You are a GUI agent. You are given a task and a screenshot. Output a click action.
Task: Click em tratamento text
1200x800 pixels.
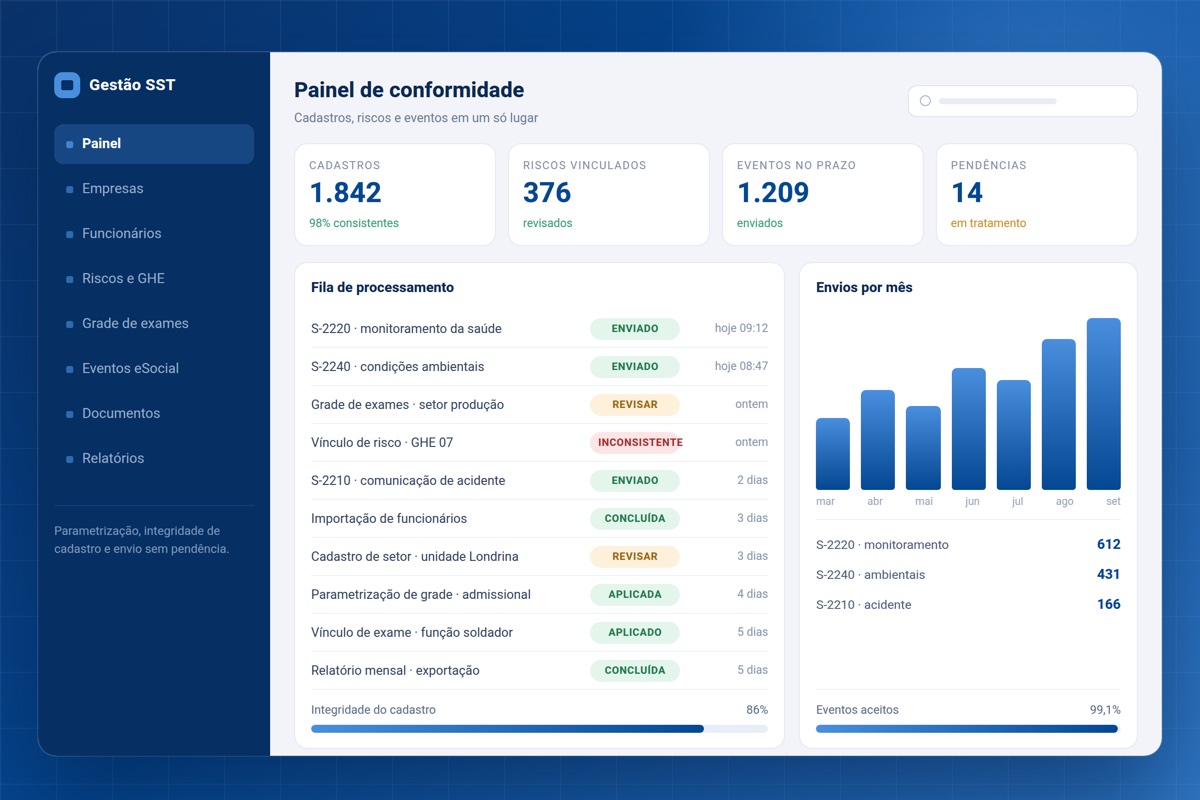pos(988,224)
